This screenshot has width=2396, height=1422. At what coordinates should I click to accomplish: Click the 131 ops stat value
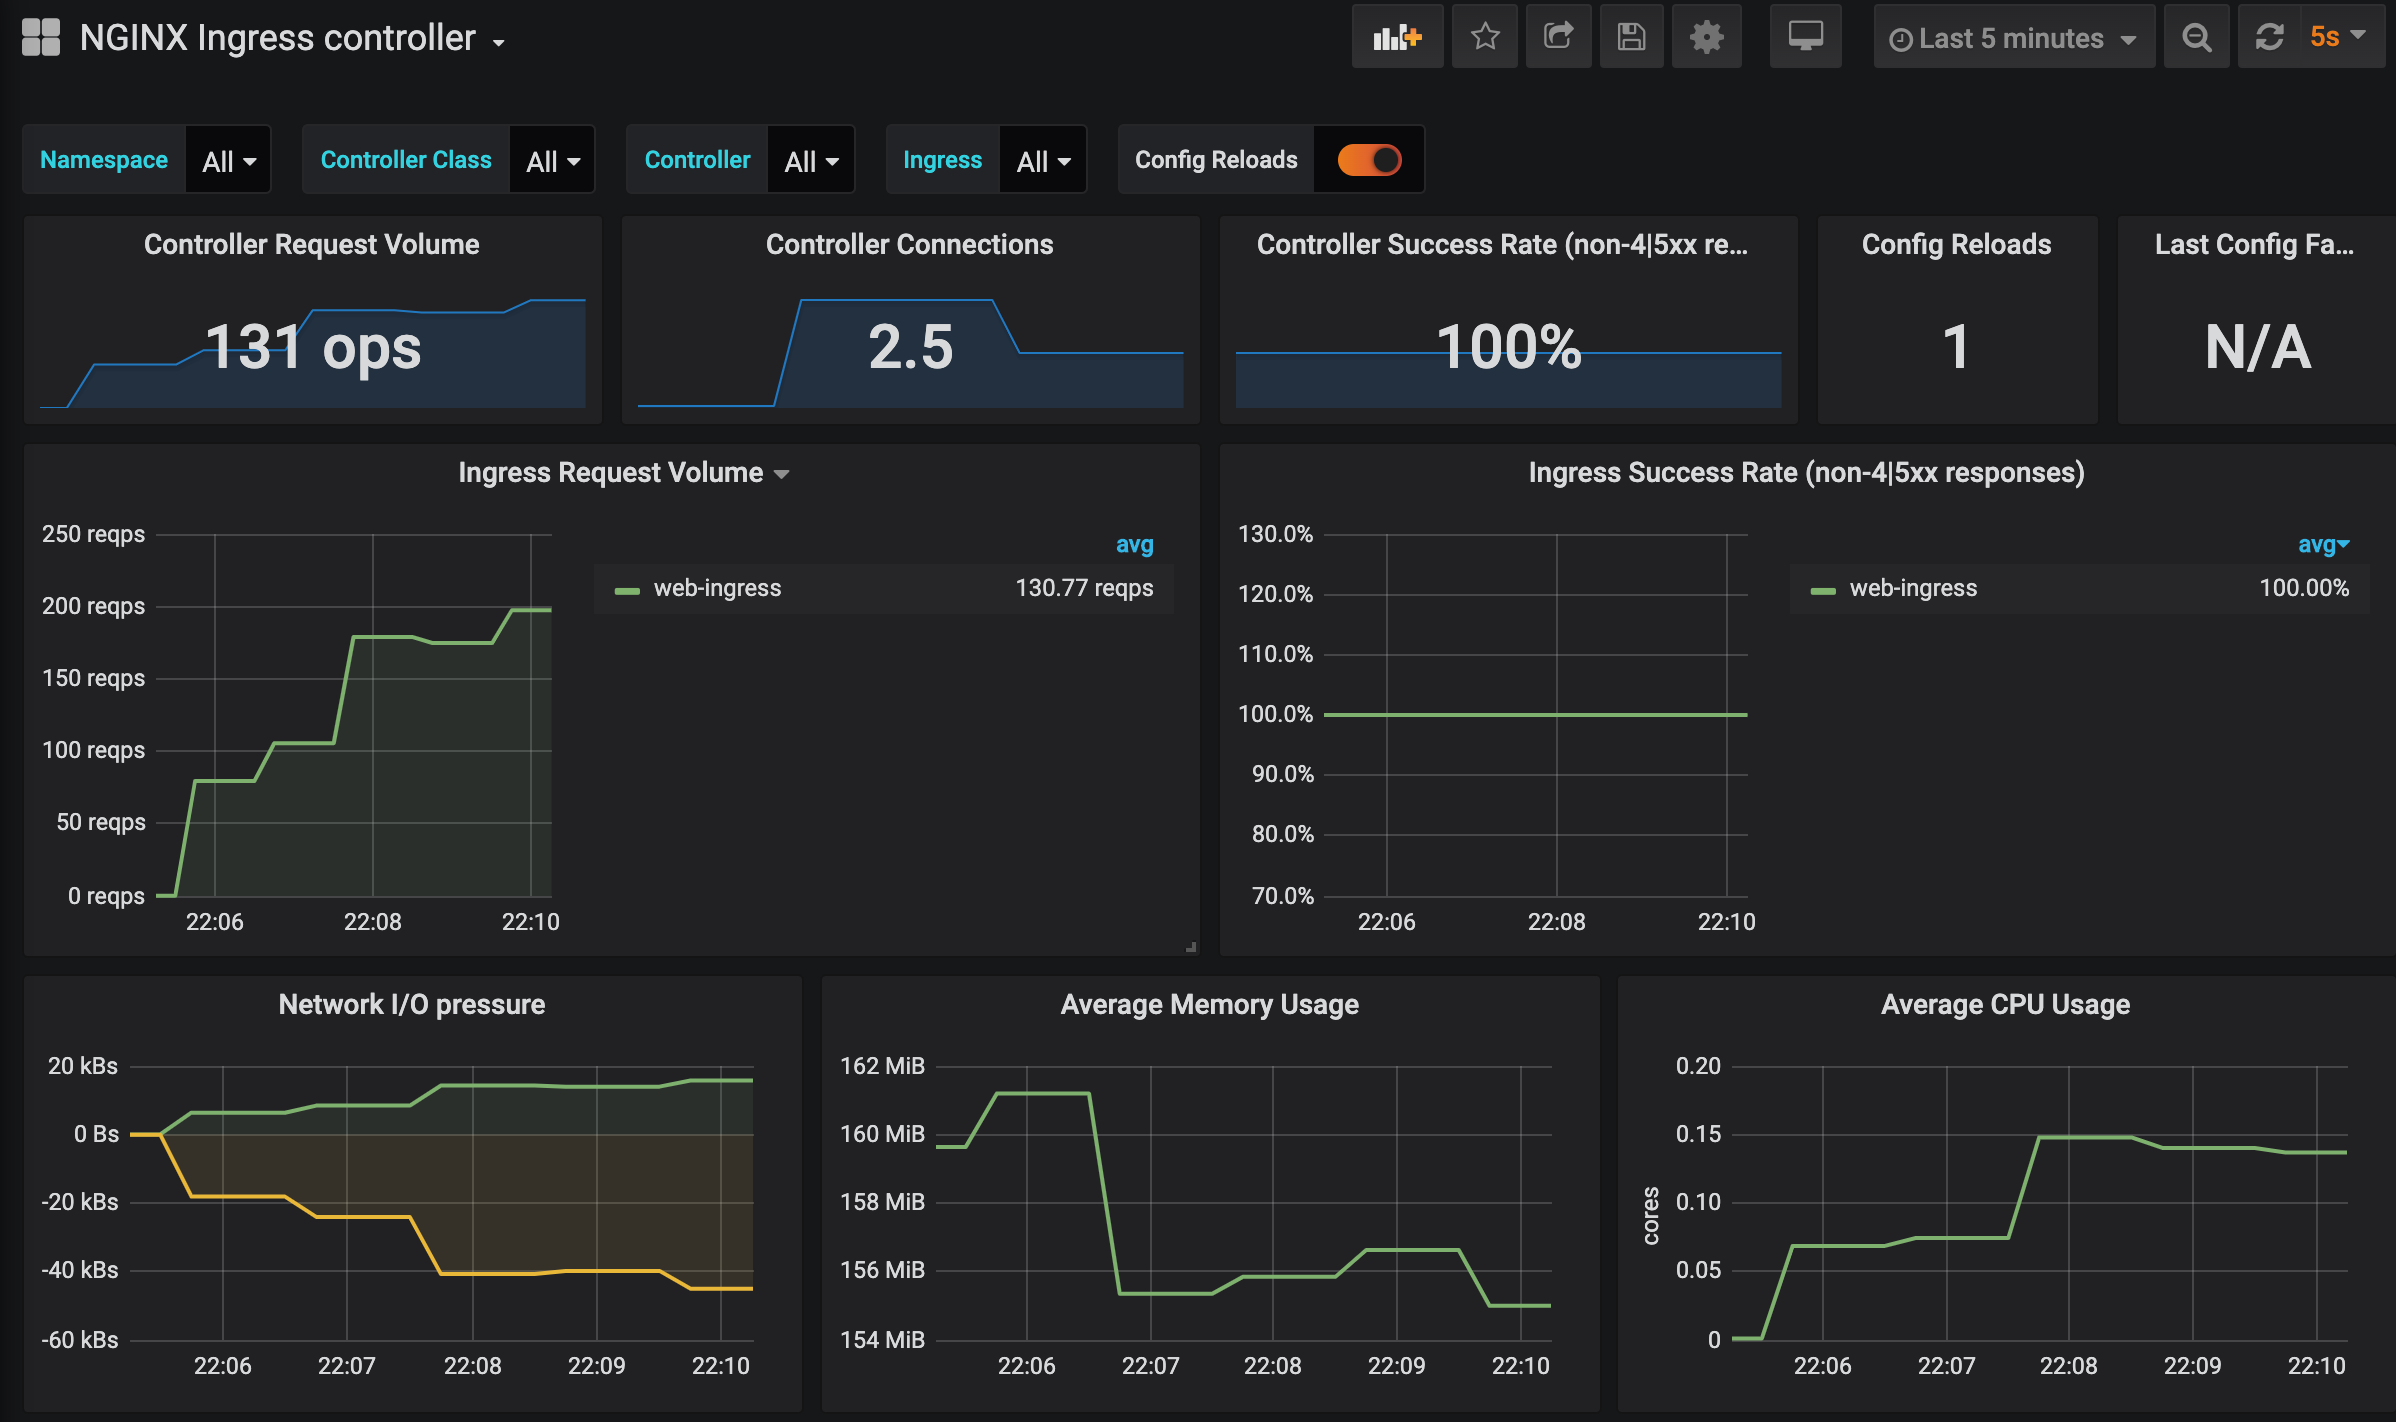tap(313, 348)
